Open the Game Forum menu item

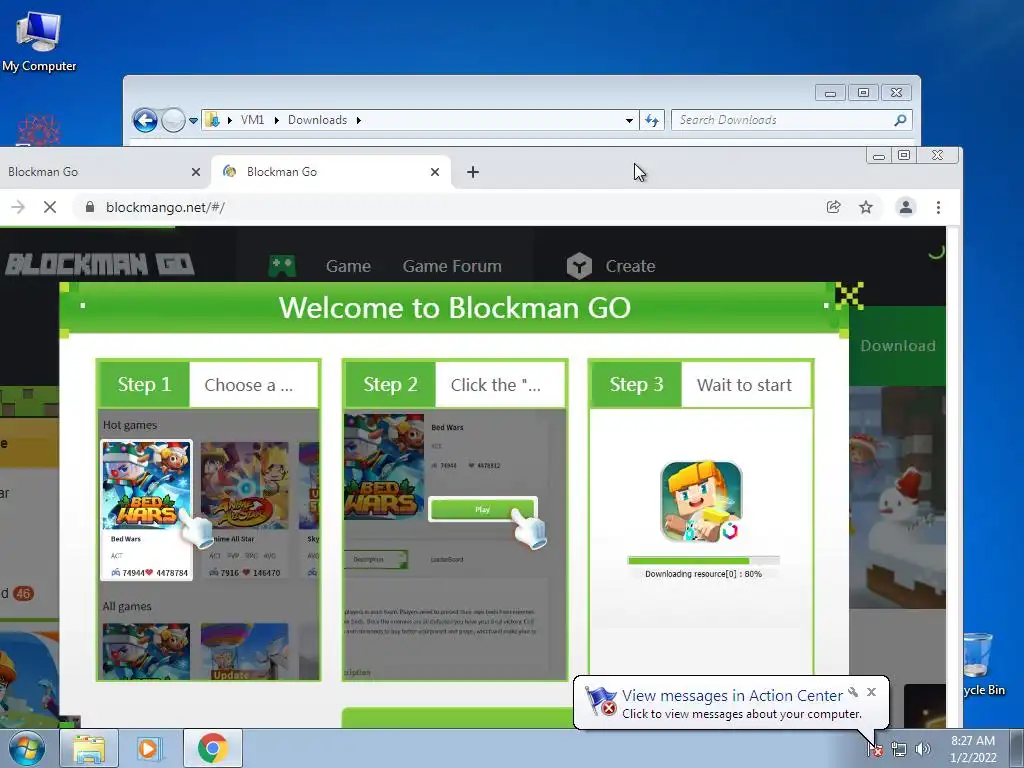(452, 266)
